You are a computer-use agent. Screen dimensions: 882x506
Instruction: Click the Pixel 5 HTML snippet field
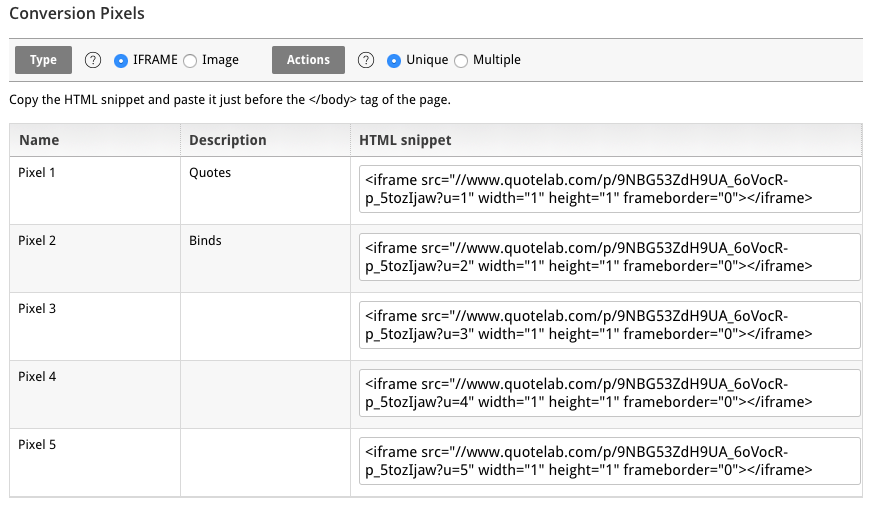pos(610,461)
